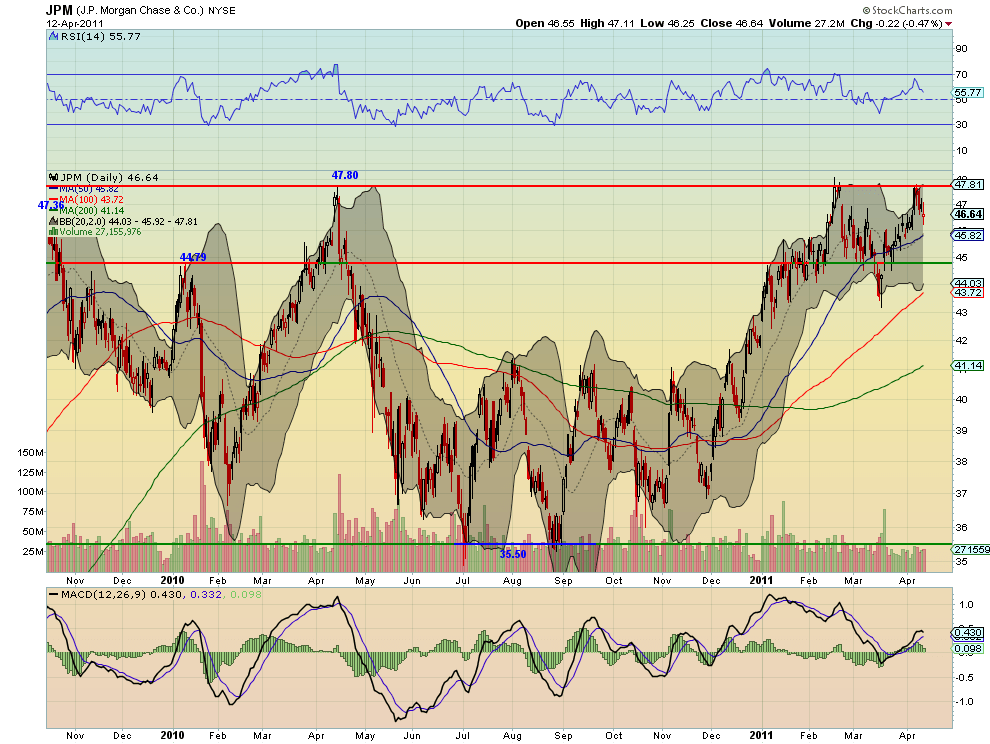Click the 2010 label on MACD panel date axis
Screen dimensions: 990x744
click(172, 735)
